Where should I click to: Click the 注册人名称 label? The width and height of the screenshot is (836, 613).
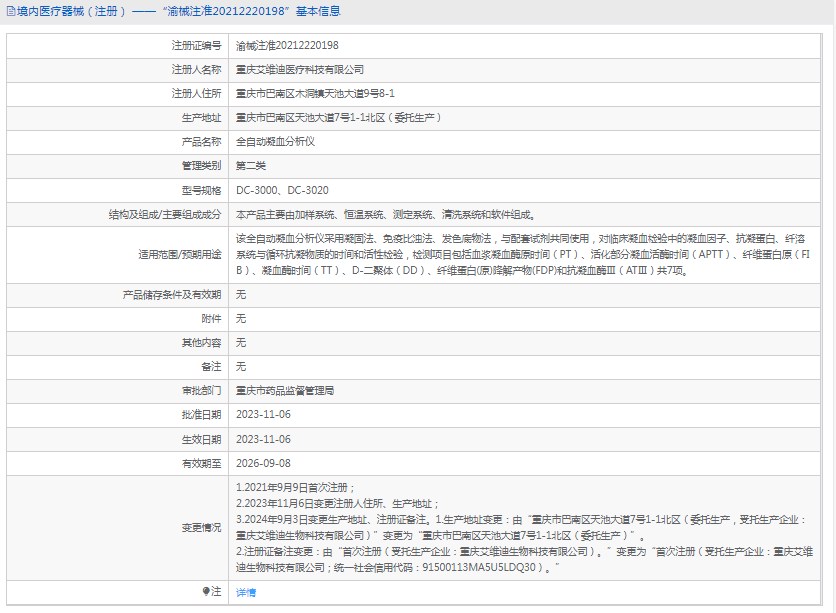pos(196,70)
